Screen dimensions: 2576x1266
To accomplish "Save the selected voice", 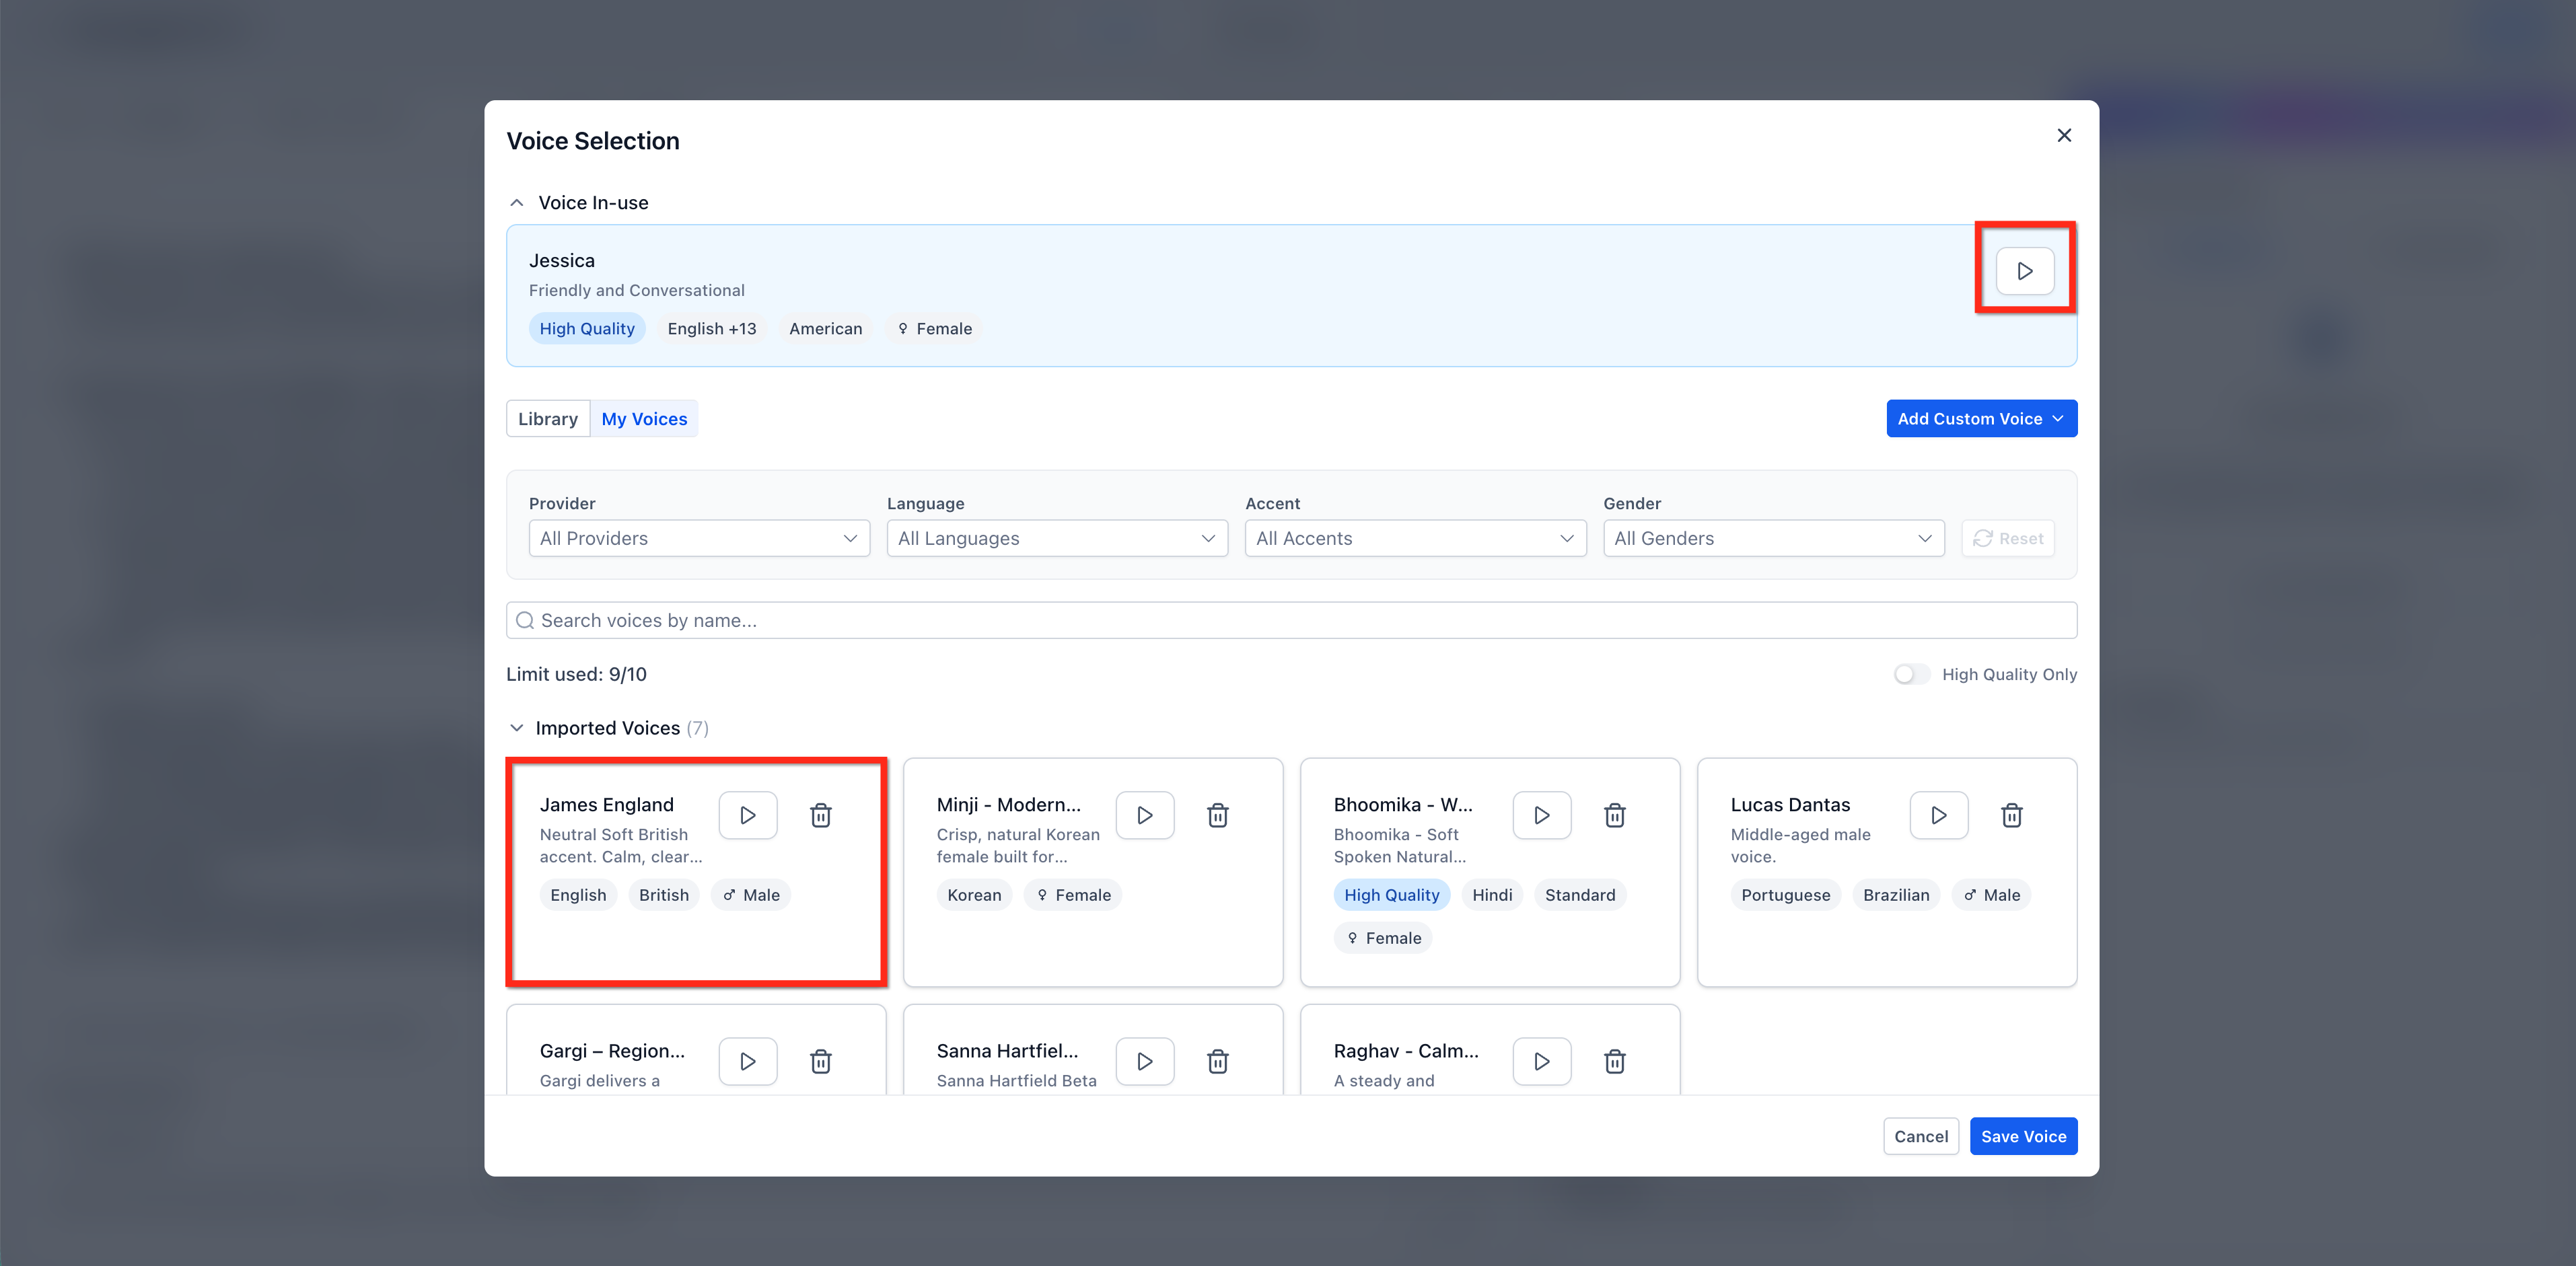I will [x=2023, y=1136].
